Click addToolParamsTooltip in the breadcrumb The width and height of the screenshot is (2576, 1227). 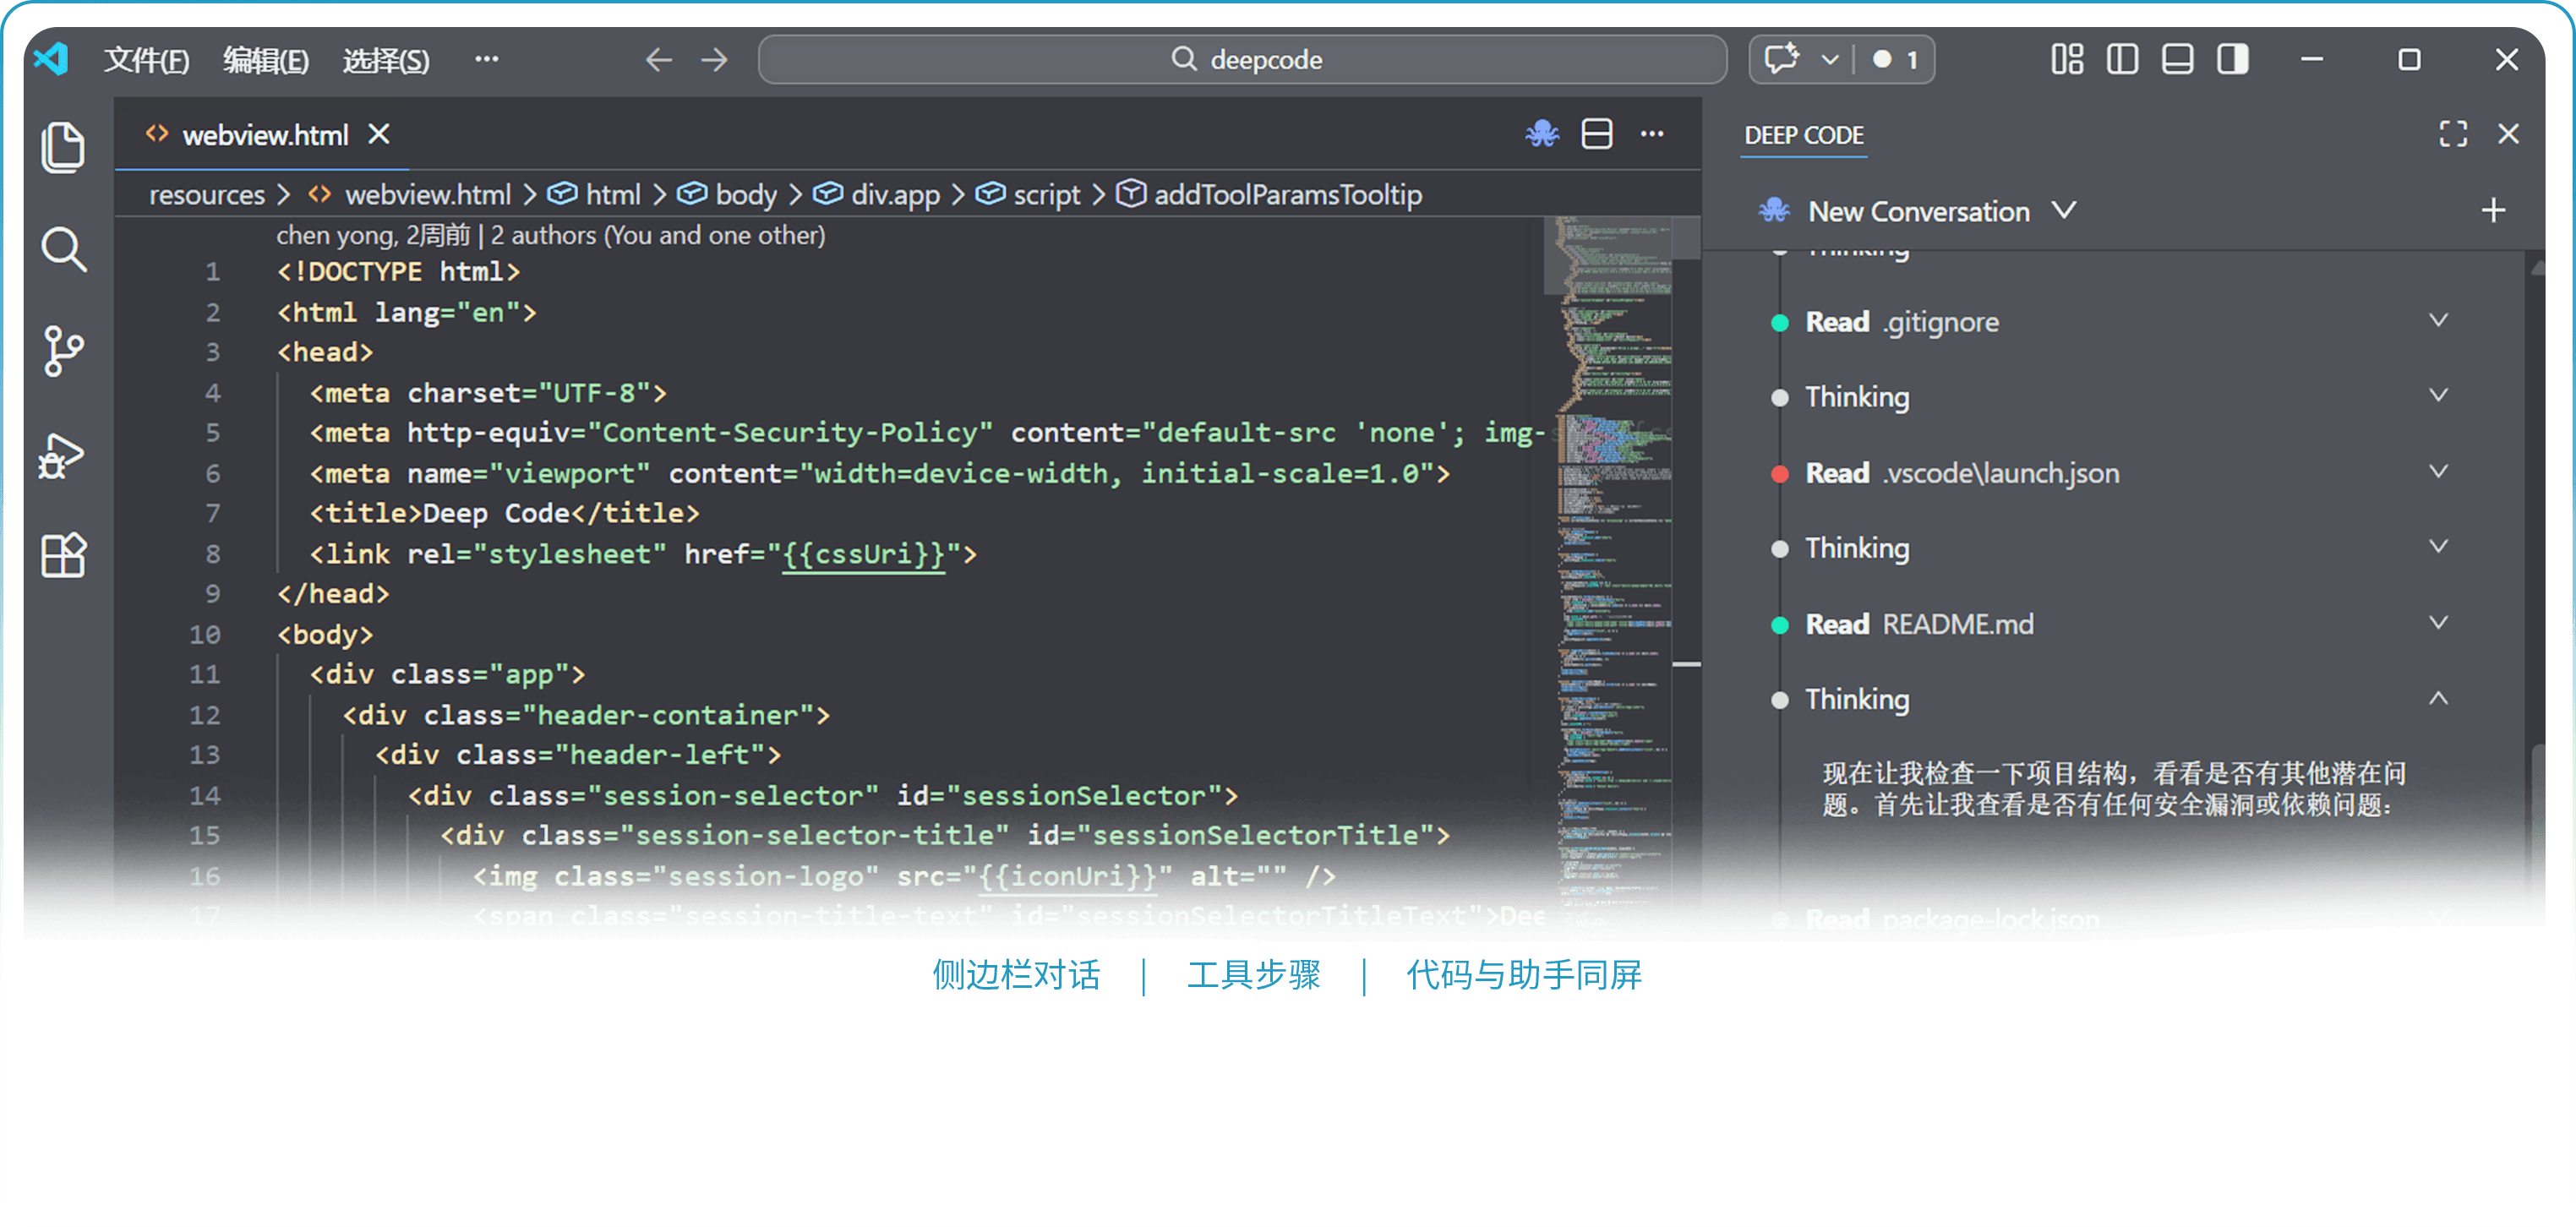point(1287,195)
